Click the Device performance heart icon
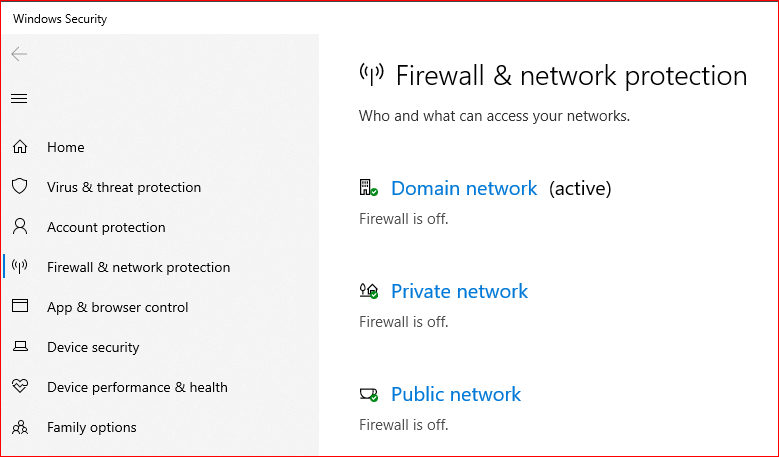Viewport: 779px width, 457px height. 19,387
